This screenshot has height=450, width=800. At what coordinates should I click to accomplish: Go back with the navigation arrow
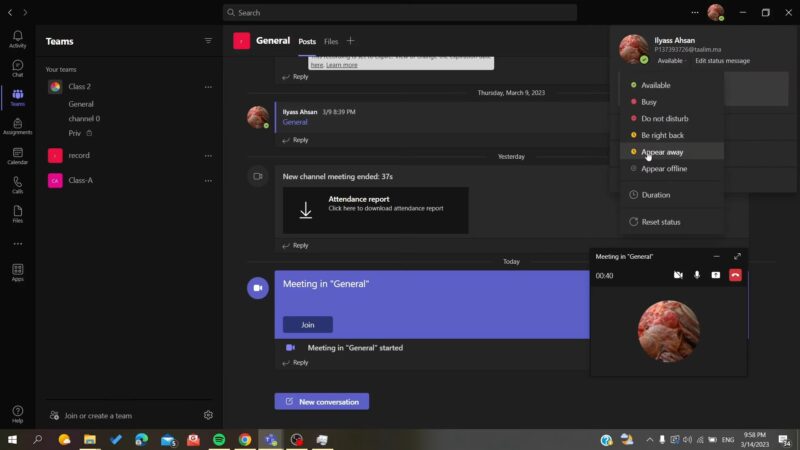10,12
